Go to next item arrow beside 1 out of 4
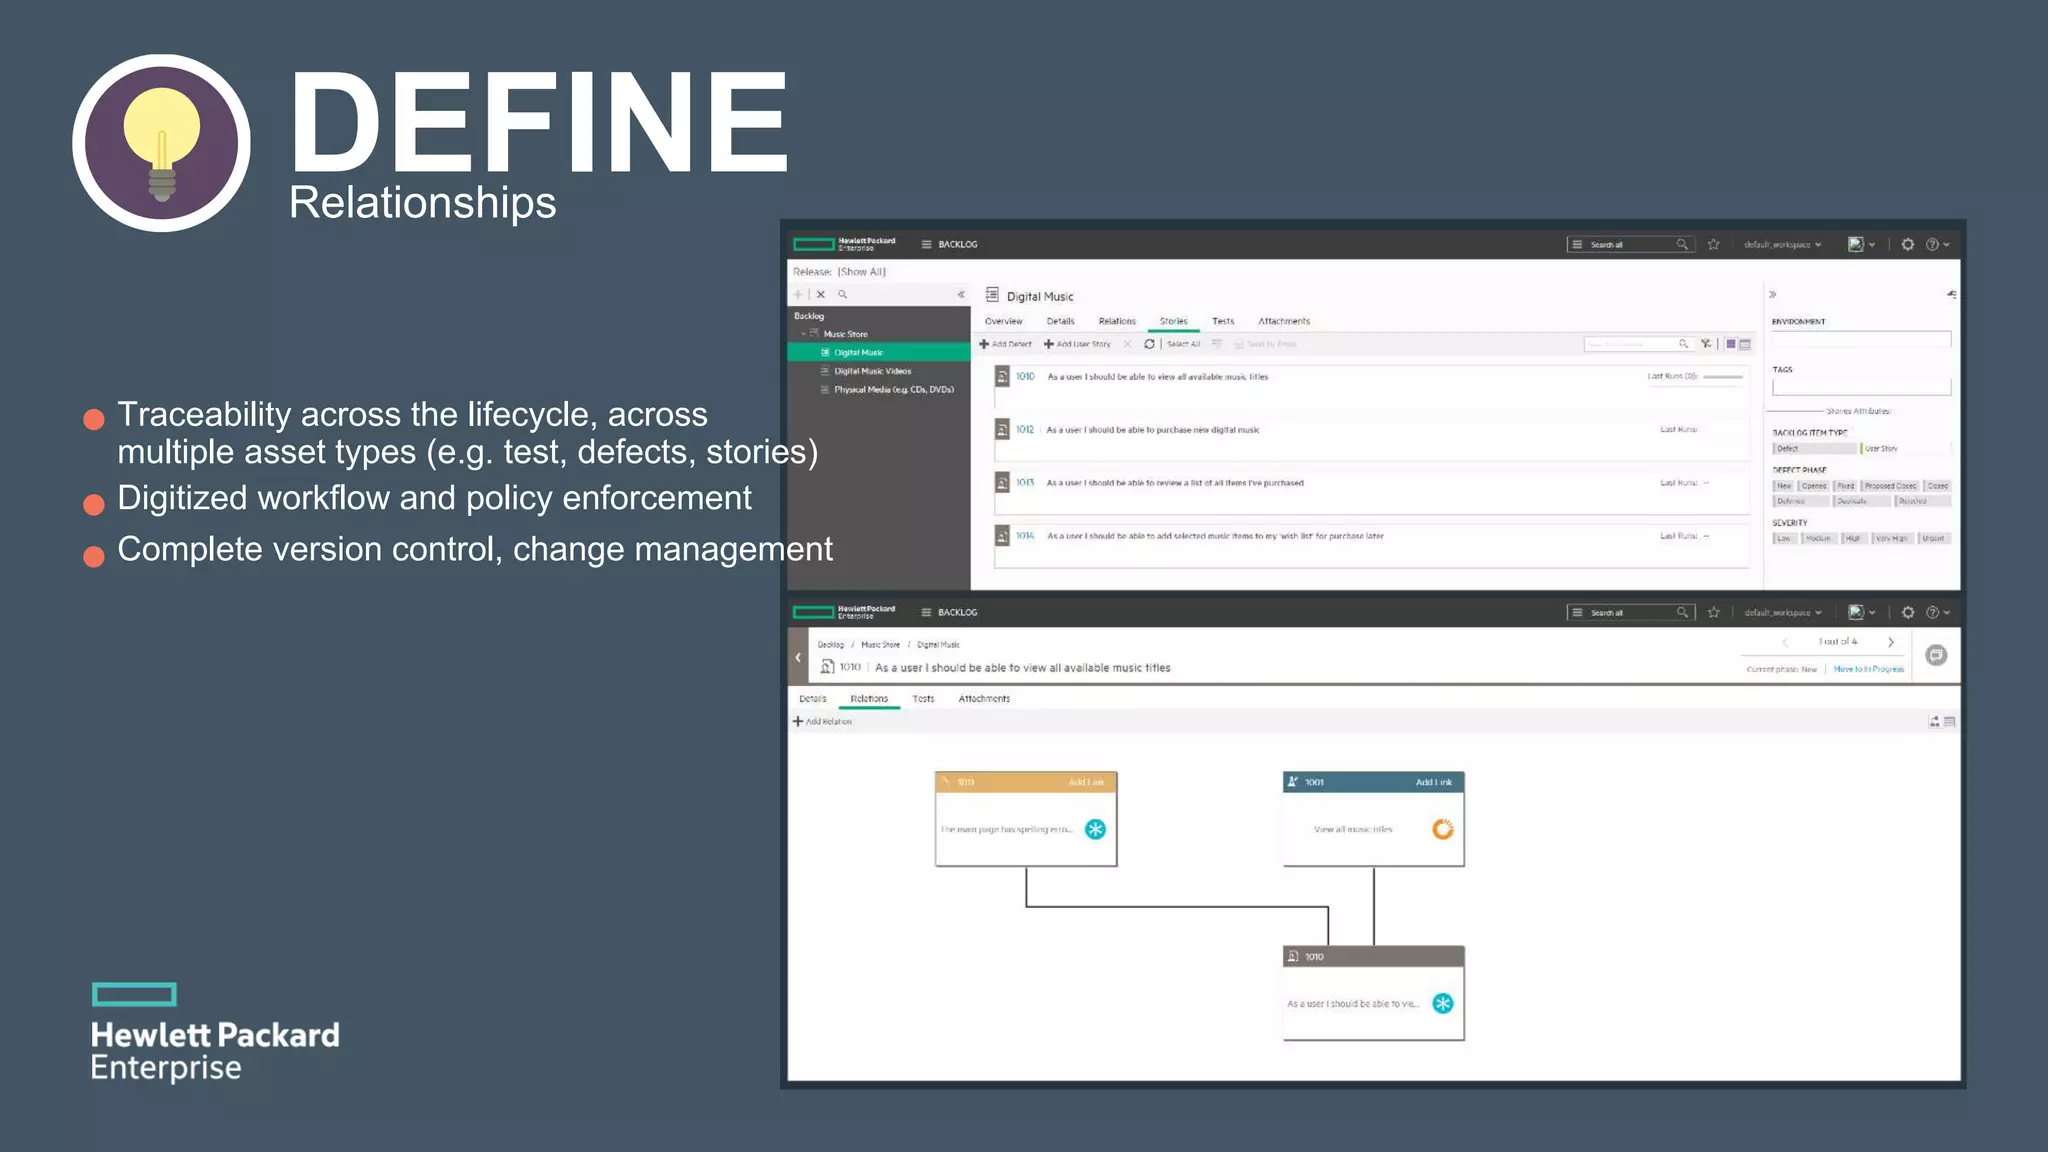The width and height of the screenshot is (2048, 1152). point(1890,642)
